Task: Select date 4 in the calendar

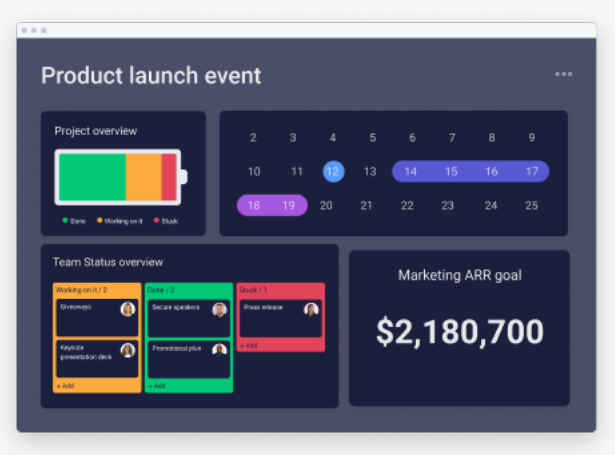Action: pos(333,138)
